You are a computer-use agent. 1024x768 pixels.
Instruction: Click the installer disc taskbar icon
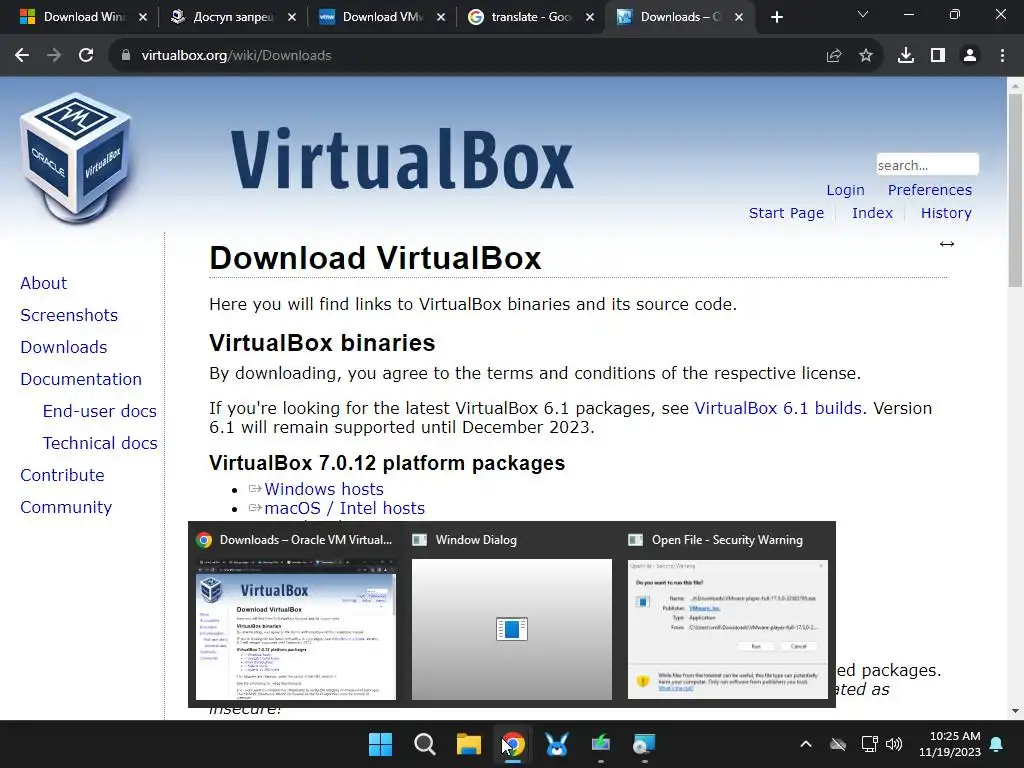645,744
